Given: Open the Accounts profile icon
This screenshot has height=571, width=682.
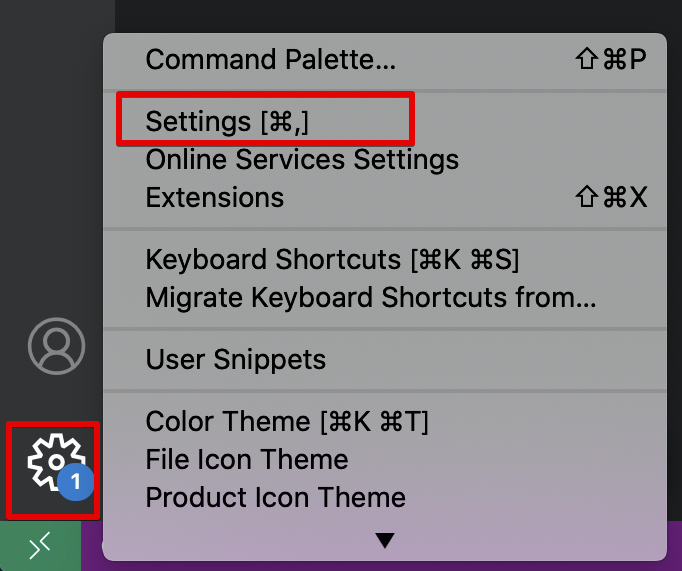Looking at the screenshot, I should click(x=56, y=346).
